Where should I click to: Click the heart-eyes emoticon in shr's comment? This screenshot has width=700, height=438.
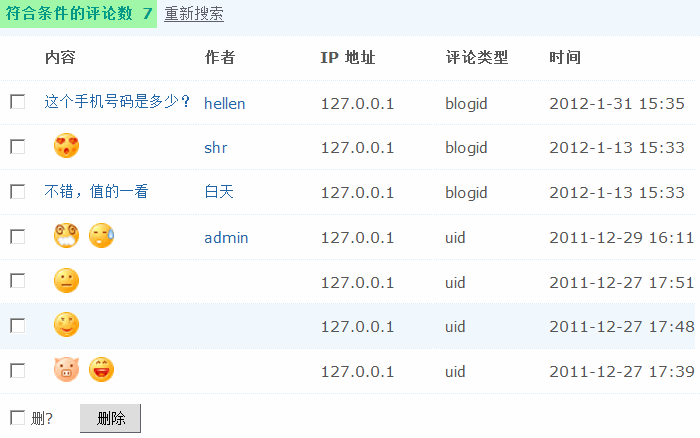tap(66, 146)
